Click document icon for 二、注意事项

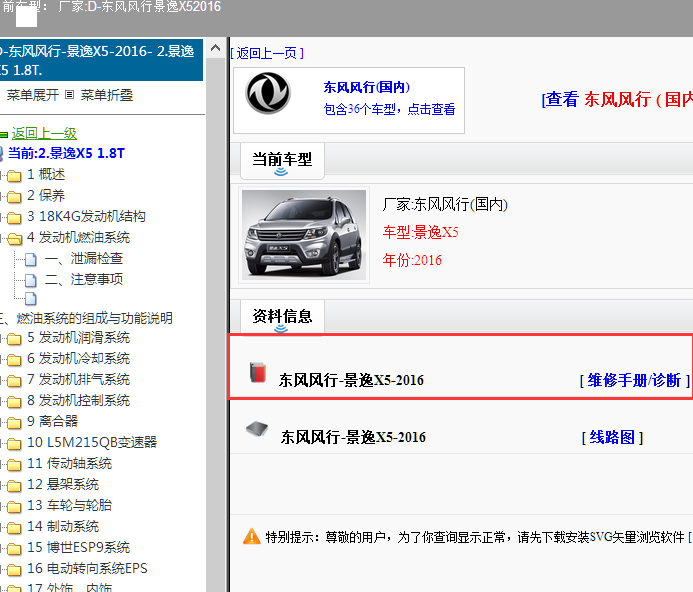pyautogui.click(x=30, y=280)
